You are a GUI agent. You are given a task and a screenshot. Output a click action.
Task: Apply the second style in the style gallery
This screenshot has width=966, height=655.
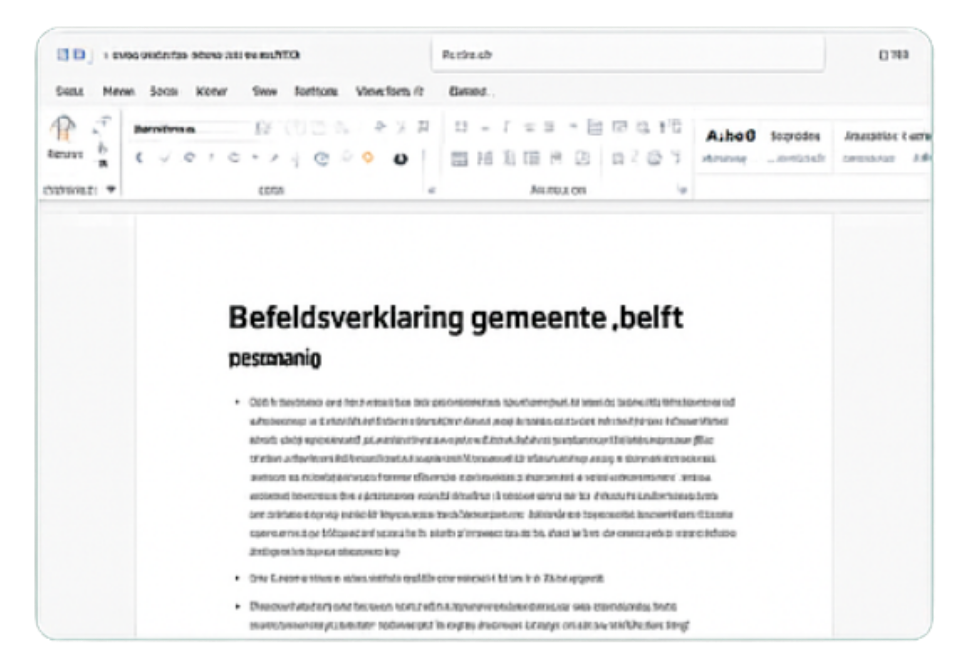coord(796,137)
